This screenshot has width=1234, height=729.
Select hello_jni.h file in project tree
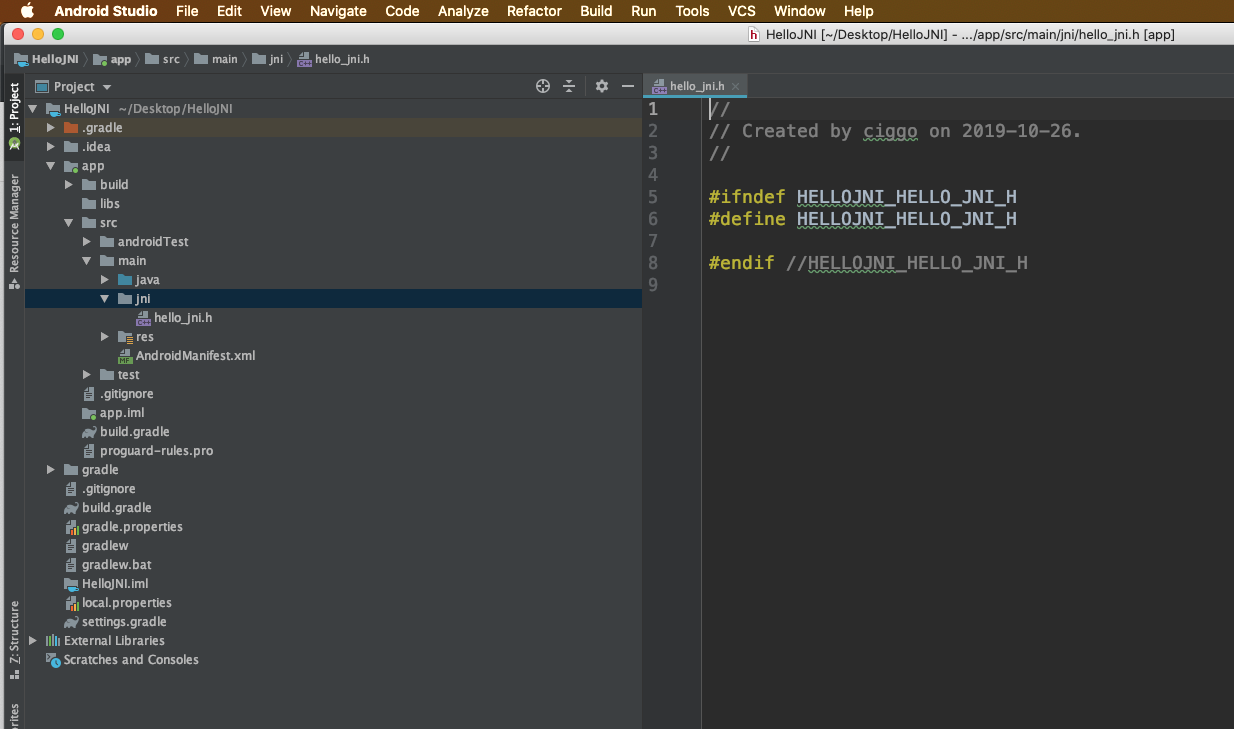[x=175, y=318]
